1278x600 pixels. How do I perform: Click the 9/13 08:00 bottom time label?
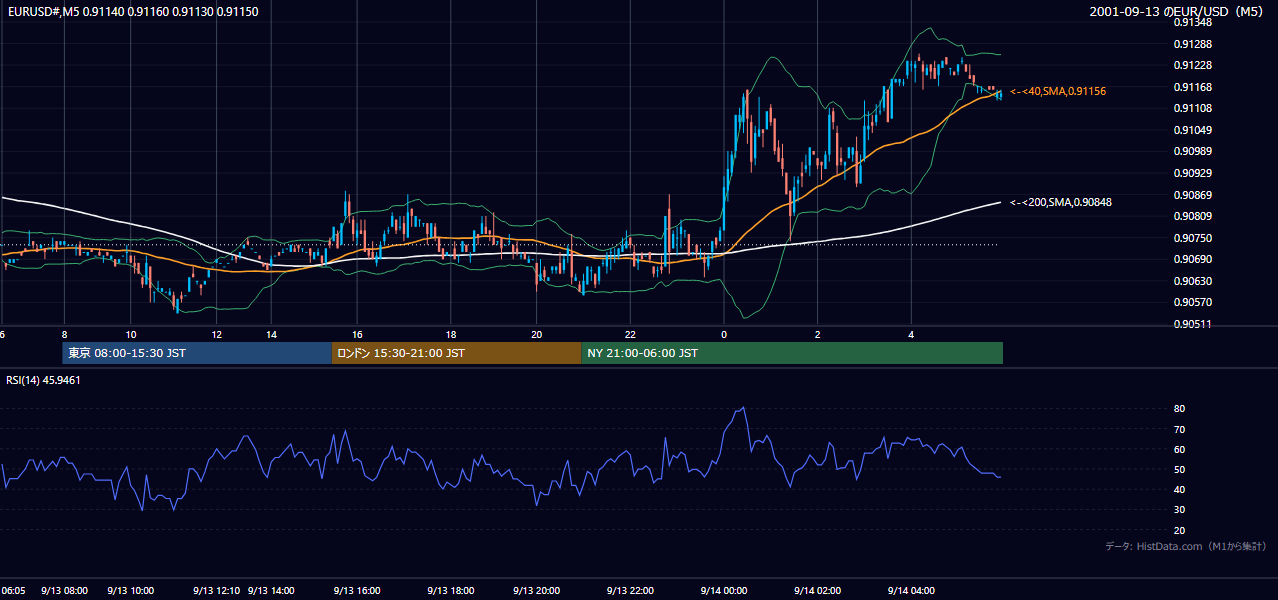[x=65, y=591]
